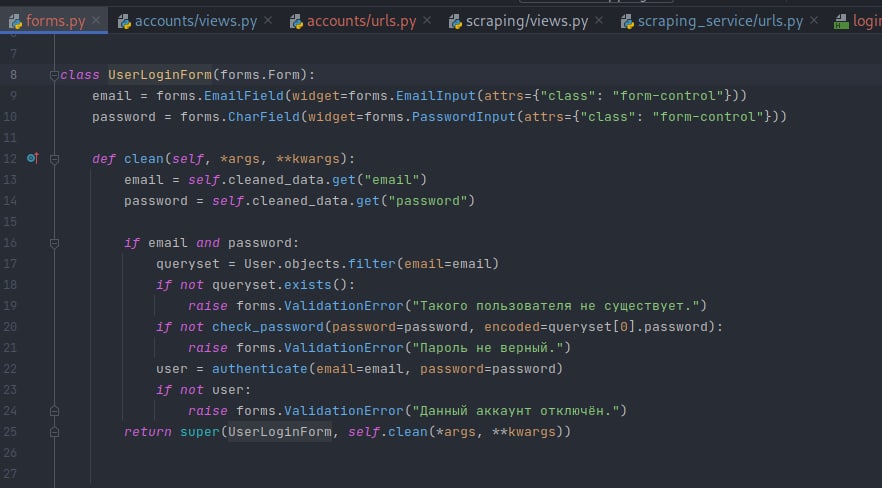Click authenticate function call on line 22
Screen dimensions: 882x488
tap(260, 369)
